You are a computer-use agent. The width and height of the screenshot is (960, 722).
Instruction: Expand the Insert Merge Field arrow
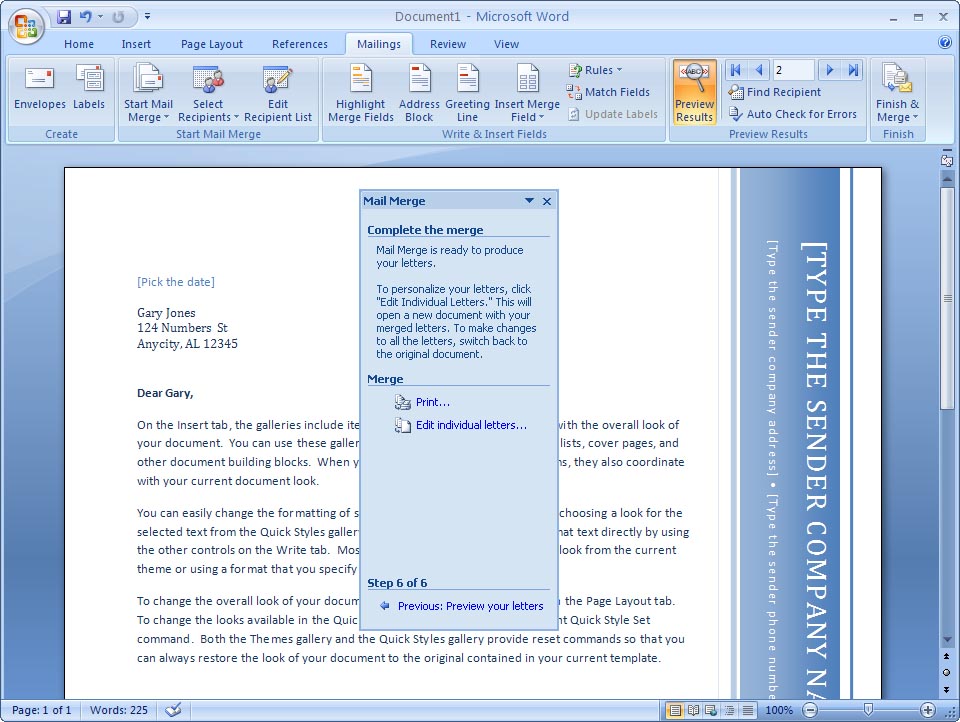541,117
